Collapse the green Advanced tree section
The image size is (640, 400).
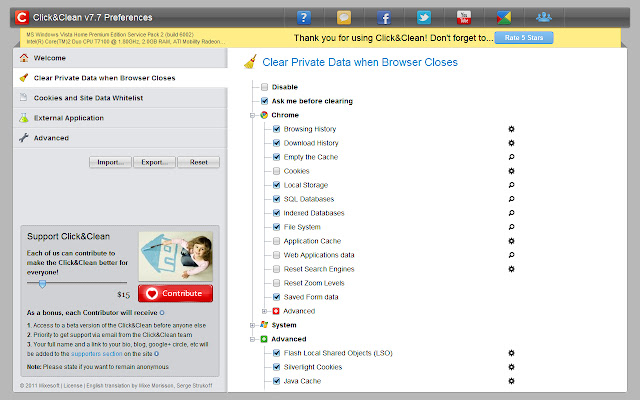pos(252,339)
